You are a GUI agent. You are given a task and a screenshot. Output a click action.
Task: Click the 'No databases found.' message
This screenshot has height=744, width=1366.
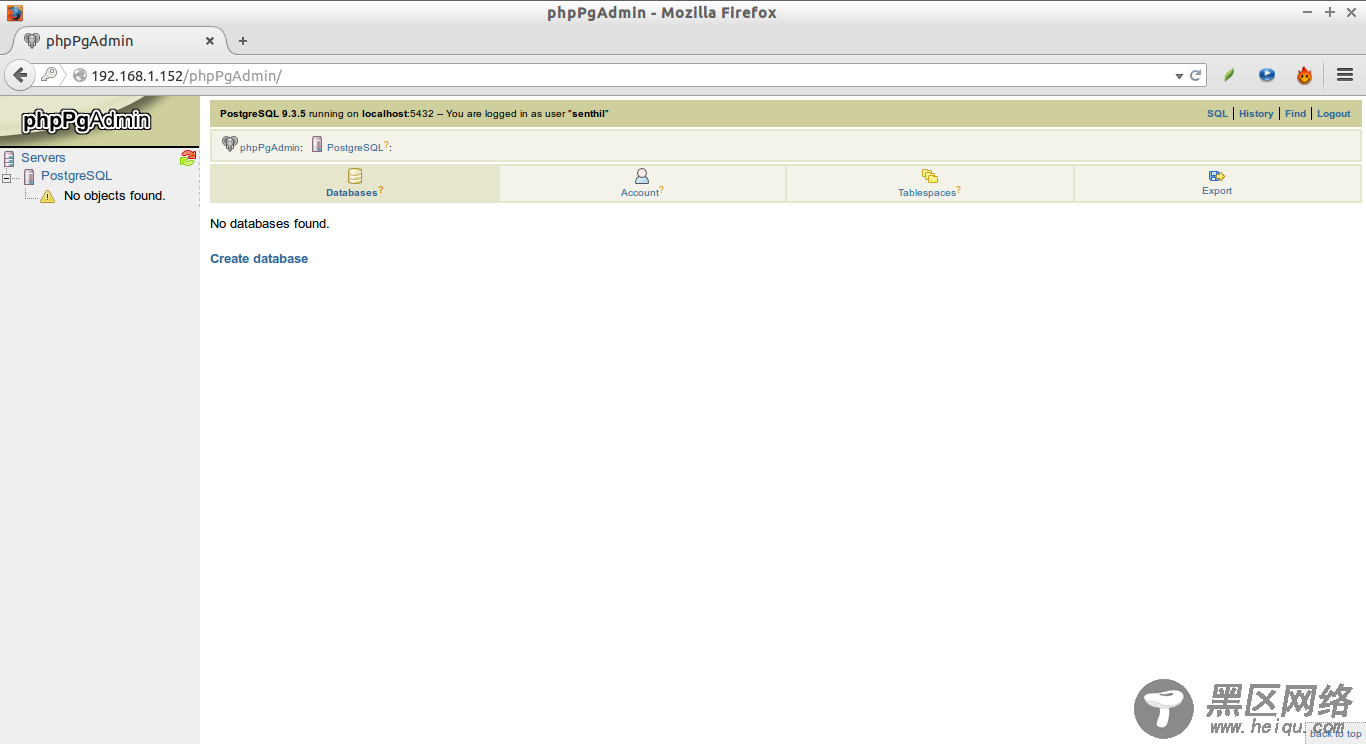pyautogui.click(x=270, y=224)
